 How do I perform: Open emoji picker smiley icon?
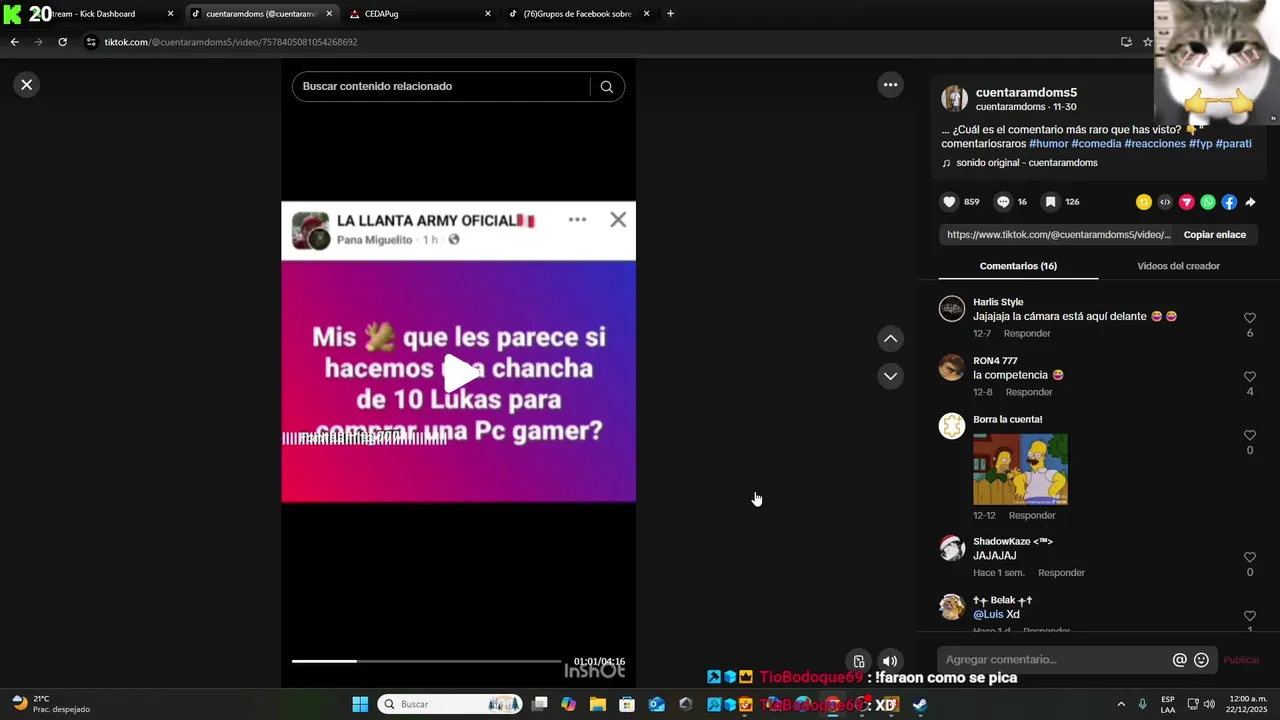click(x=1201, y=660)
